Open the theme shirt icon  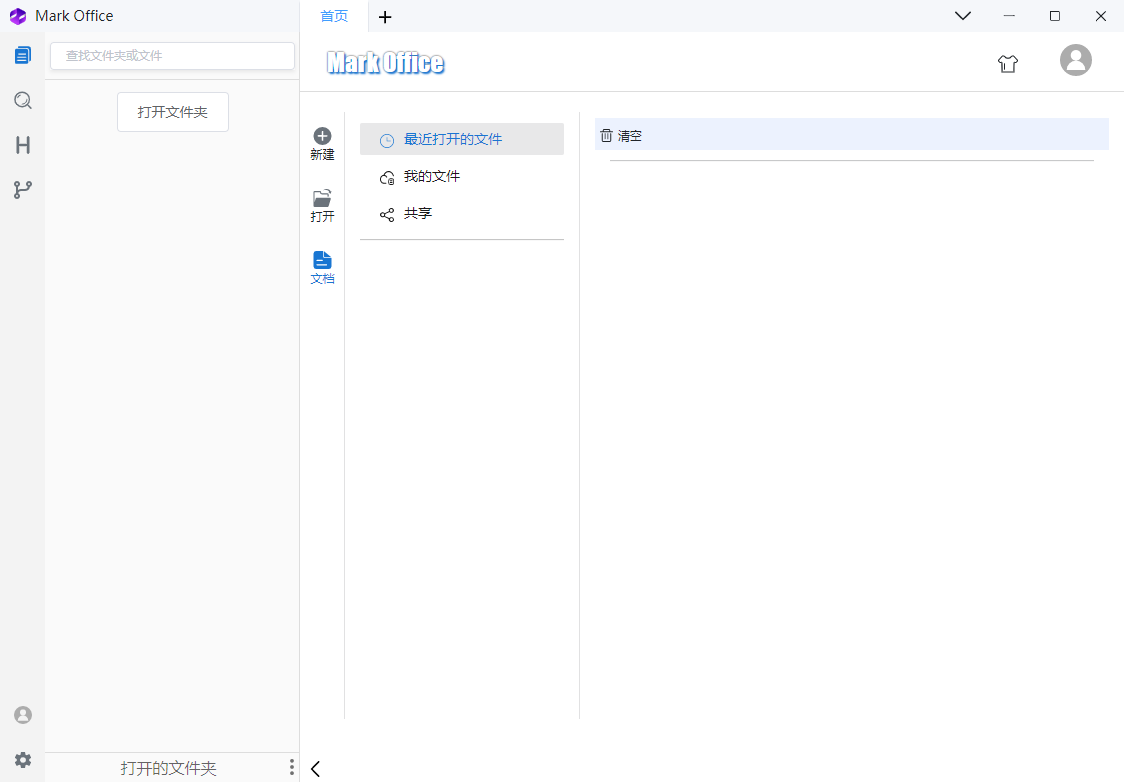pos(1008,64)
